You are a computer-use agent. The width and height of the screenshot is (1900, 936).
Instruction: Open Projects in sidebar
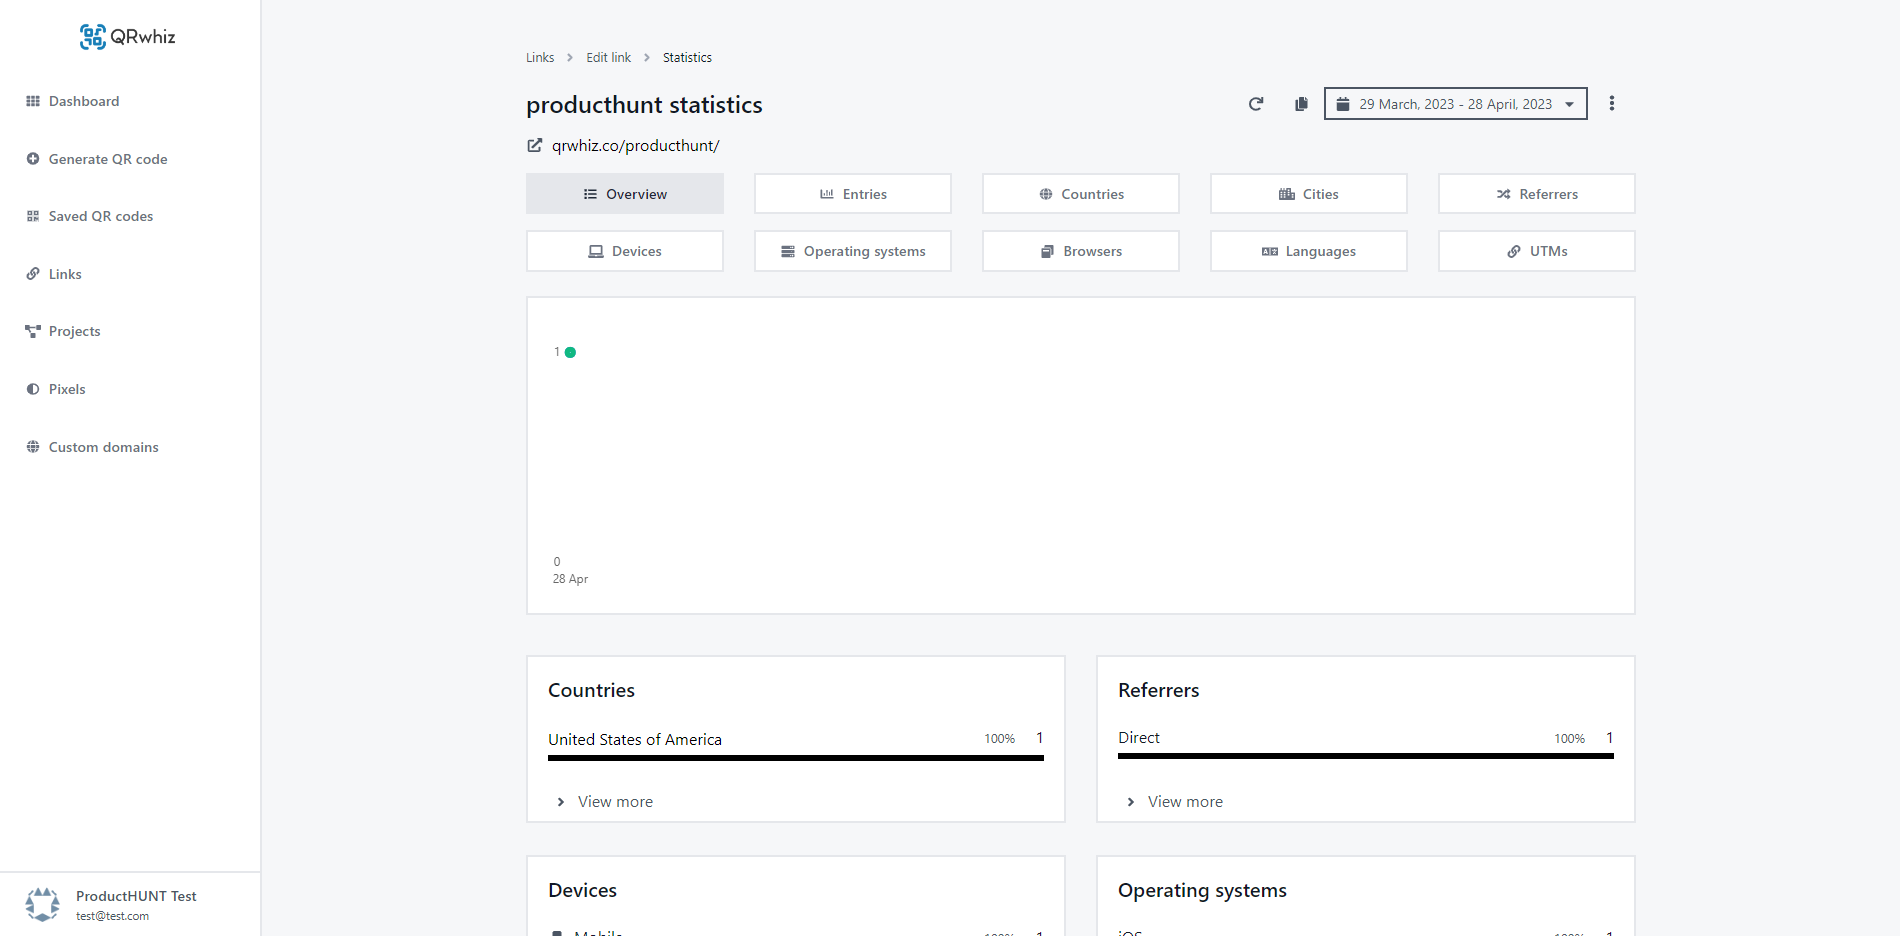click(x=75, y=331)
